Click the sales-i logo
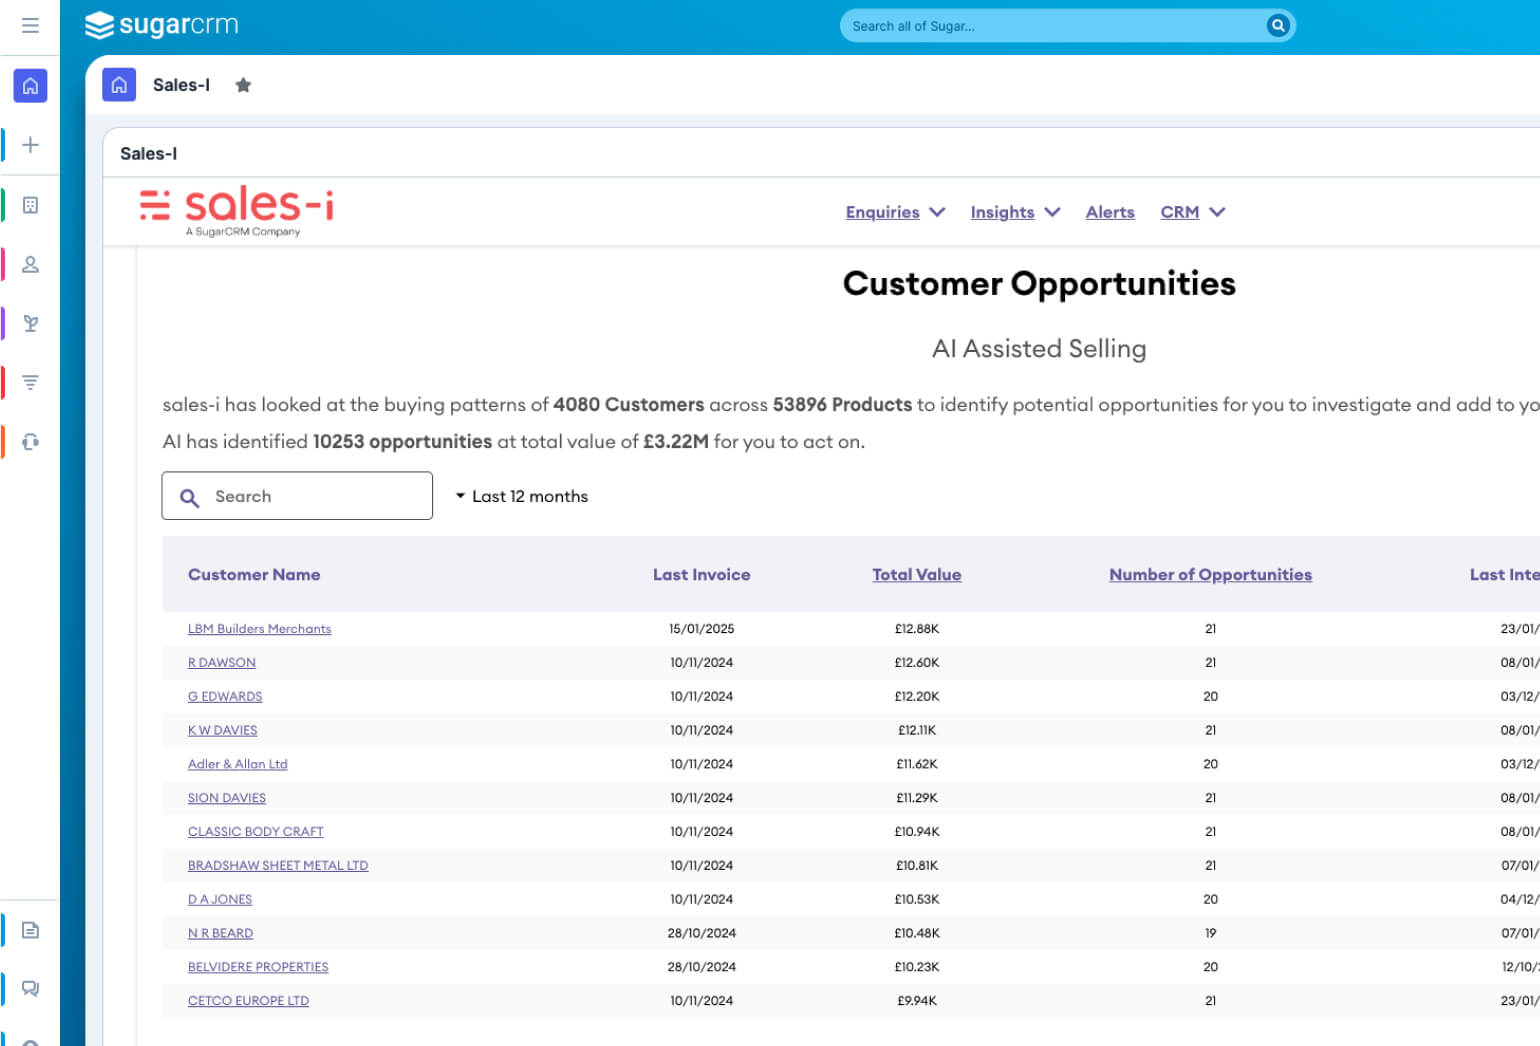 (x=237, y=212)
